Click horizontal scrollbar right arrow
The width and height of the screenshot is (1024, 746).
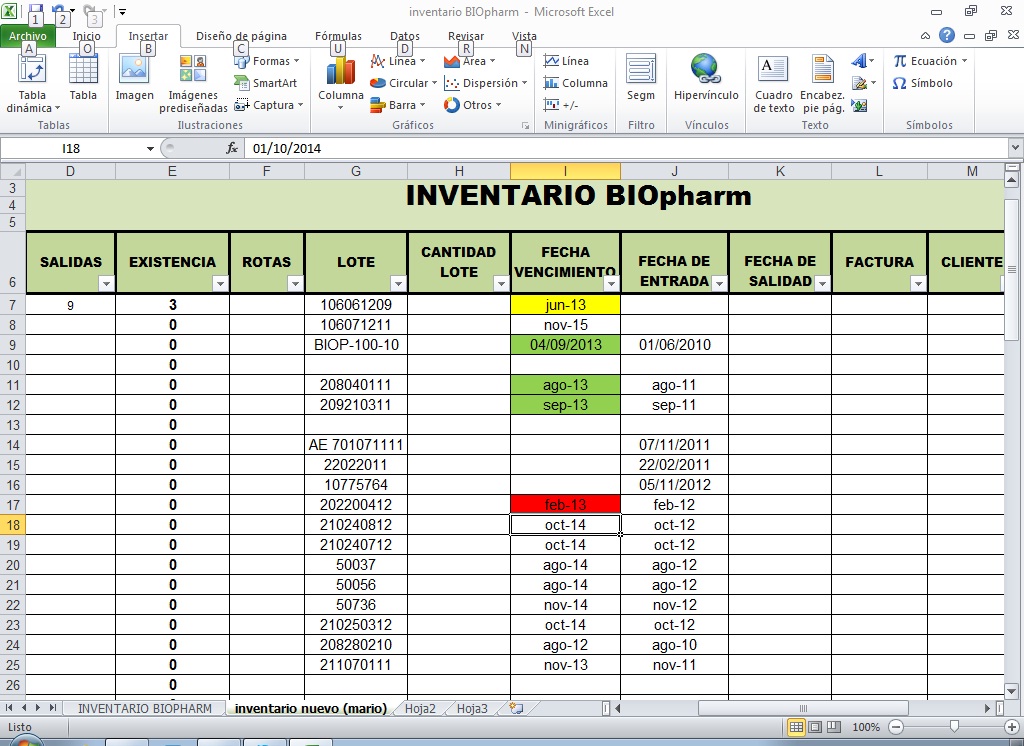tap(987, 708)
